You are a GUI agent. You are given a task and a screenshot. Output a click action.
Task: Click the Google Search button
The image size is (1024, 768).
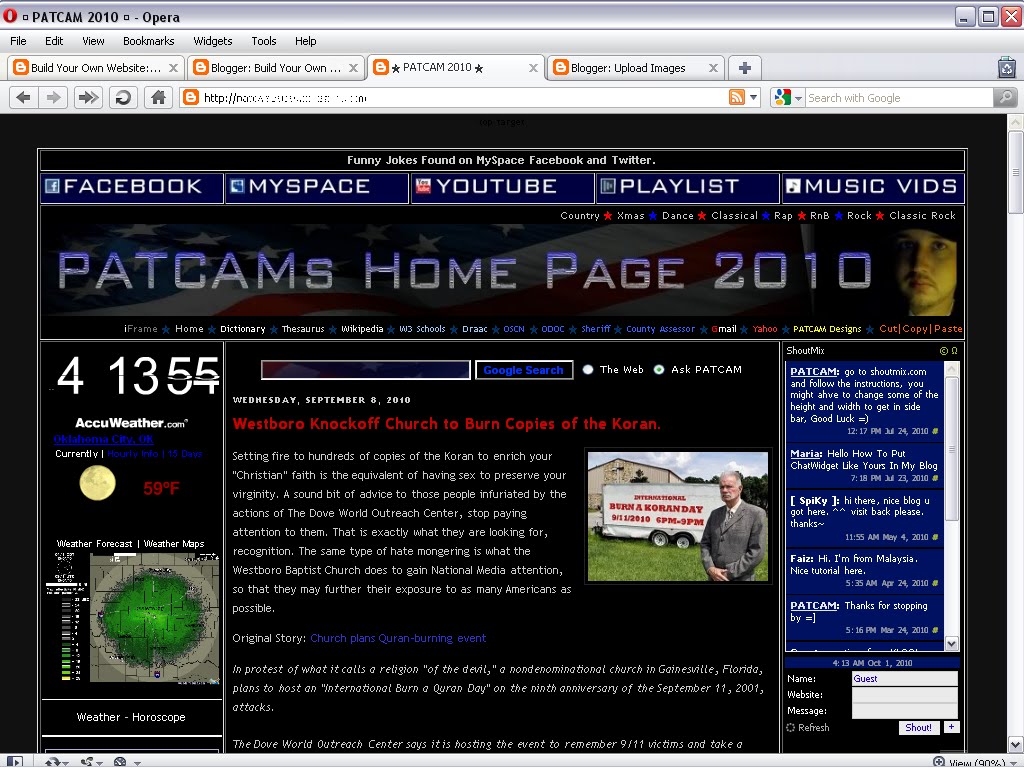524,370
